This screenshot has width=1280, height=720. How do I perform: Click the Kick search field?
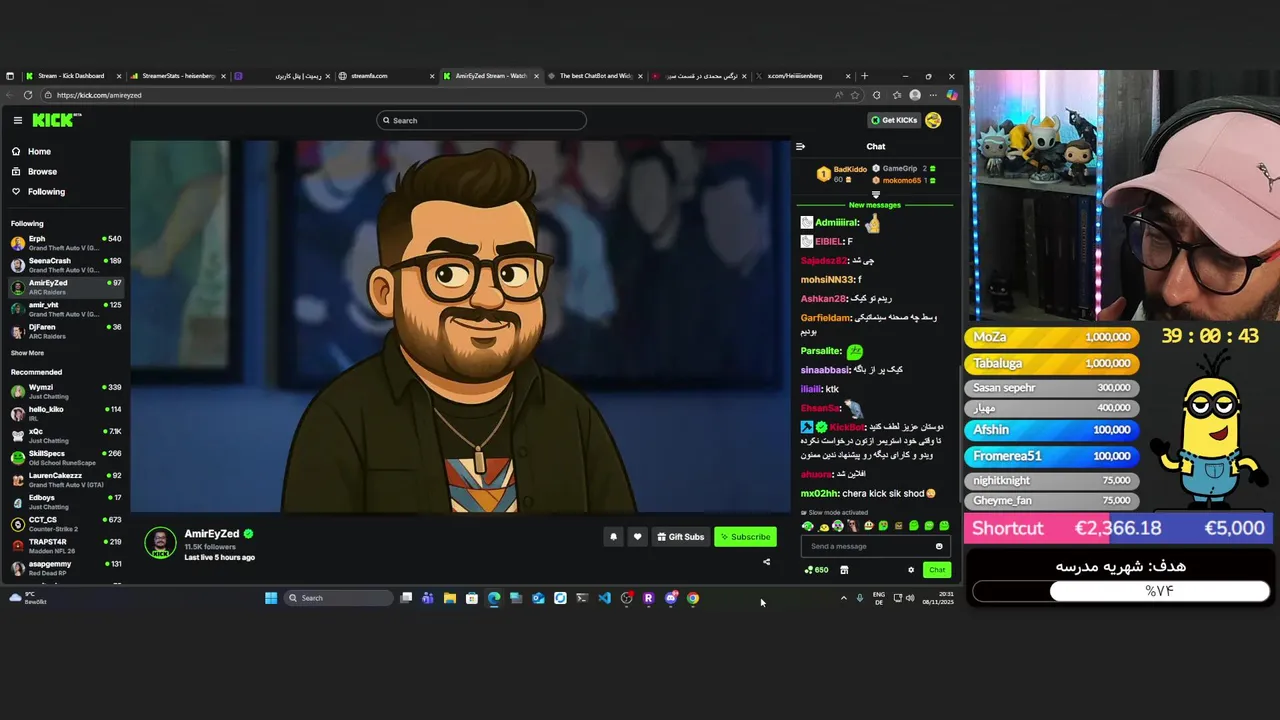tap(481, 120)
